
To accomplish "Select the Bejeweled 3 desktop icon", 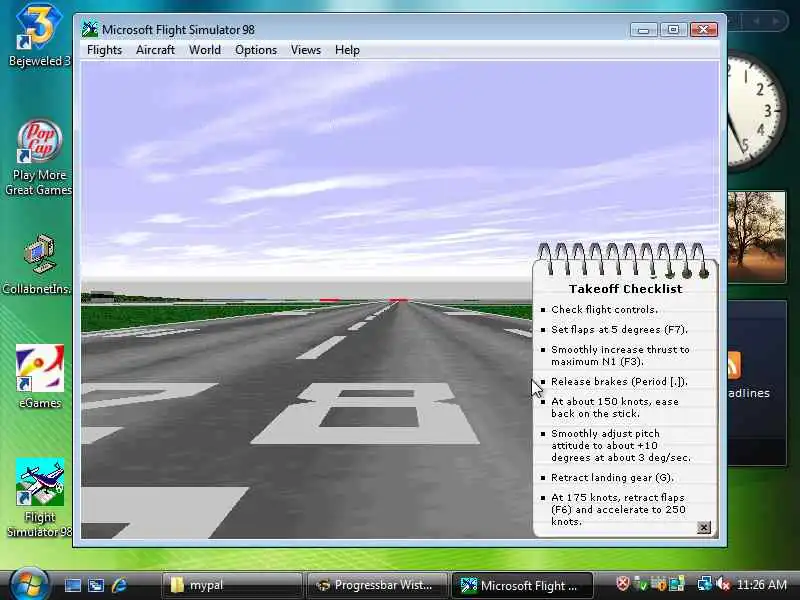I will [39, 36].
